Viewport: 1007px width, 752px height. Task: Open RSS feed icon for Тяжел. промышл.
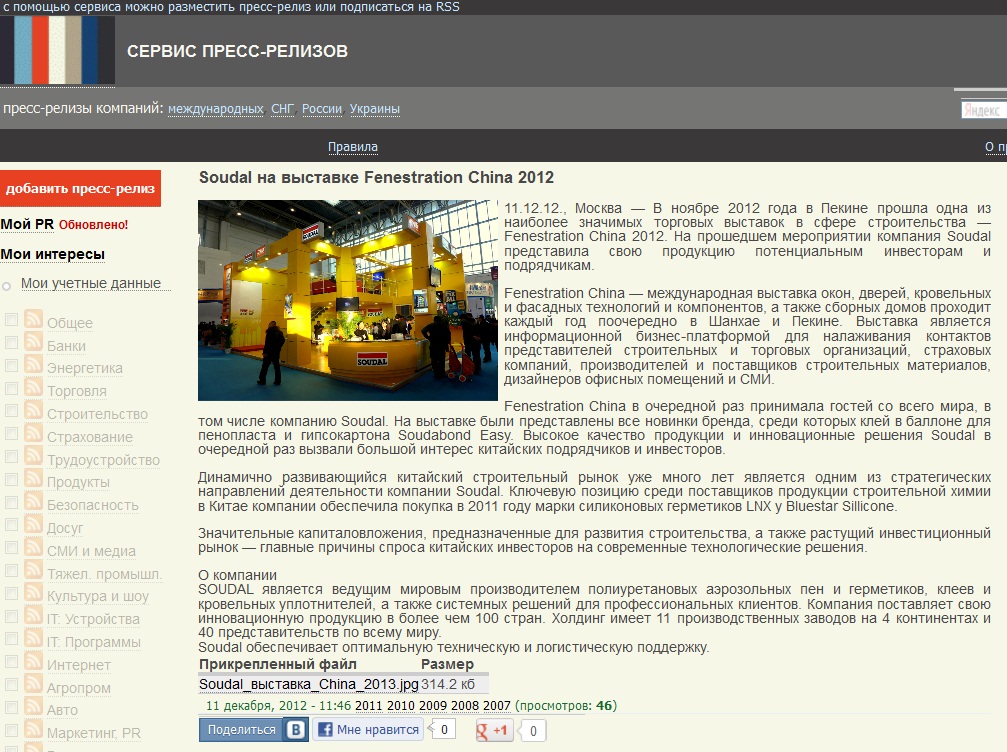(x=33, y=570)
